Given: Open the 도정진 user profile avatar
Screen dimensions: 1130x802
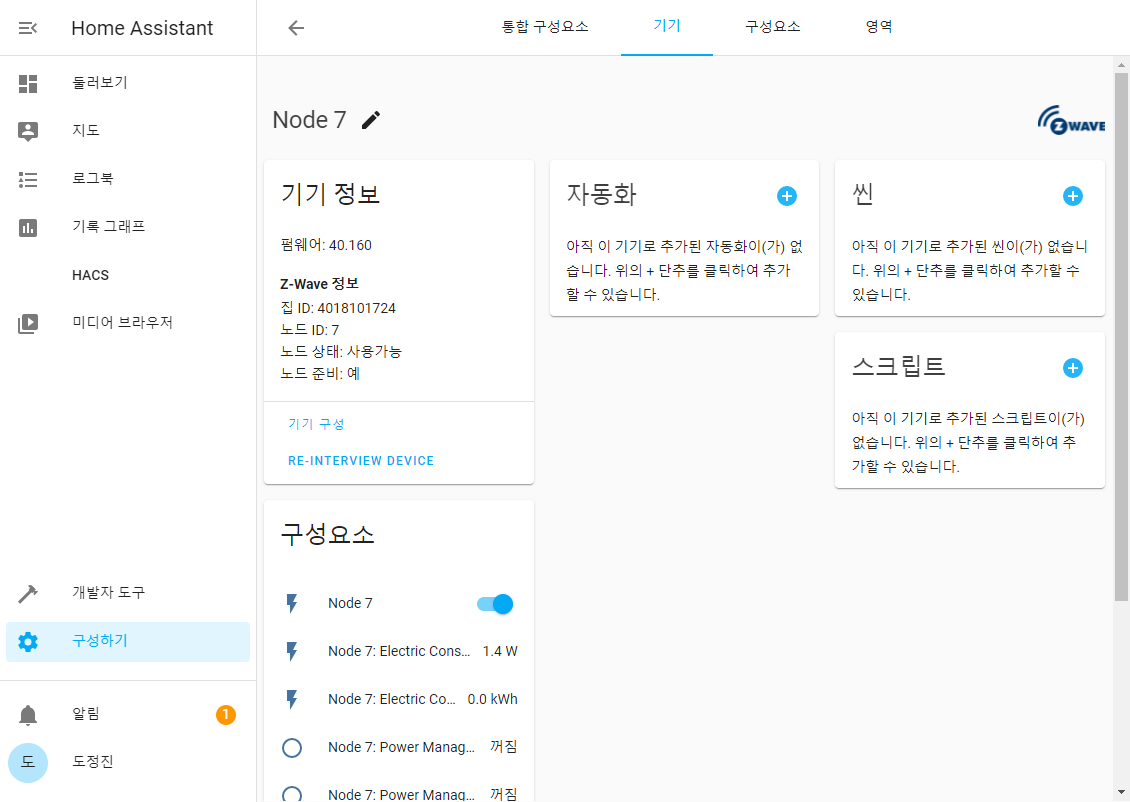Looking at the screenshot, I should (28, 762).
